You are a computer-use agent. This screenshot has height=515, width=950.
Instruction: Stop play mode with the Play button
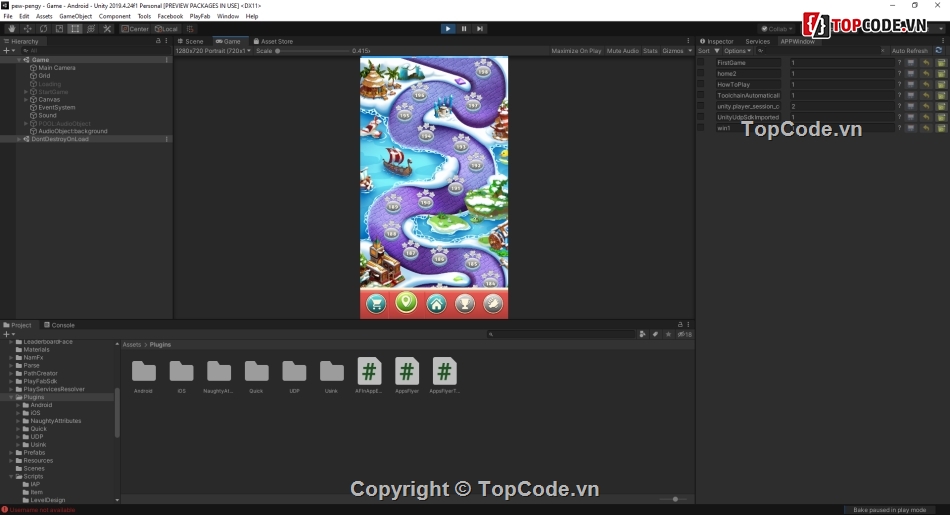tap(448, 28)
